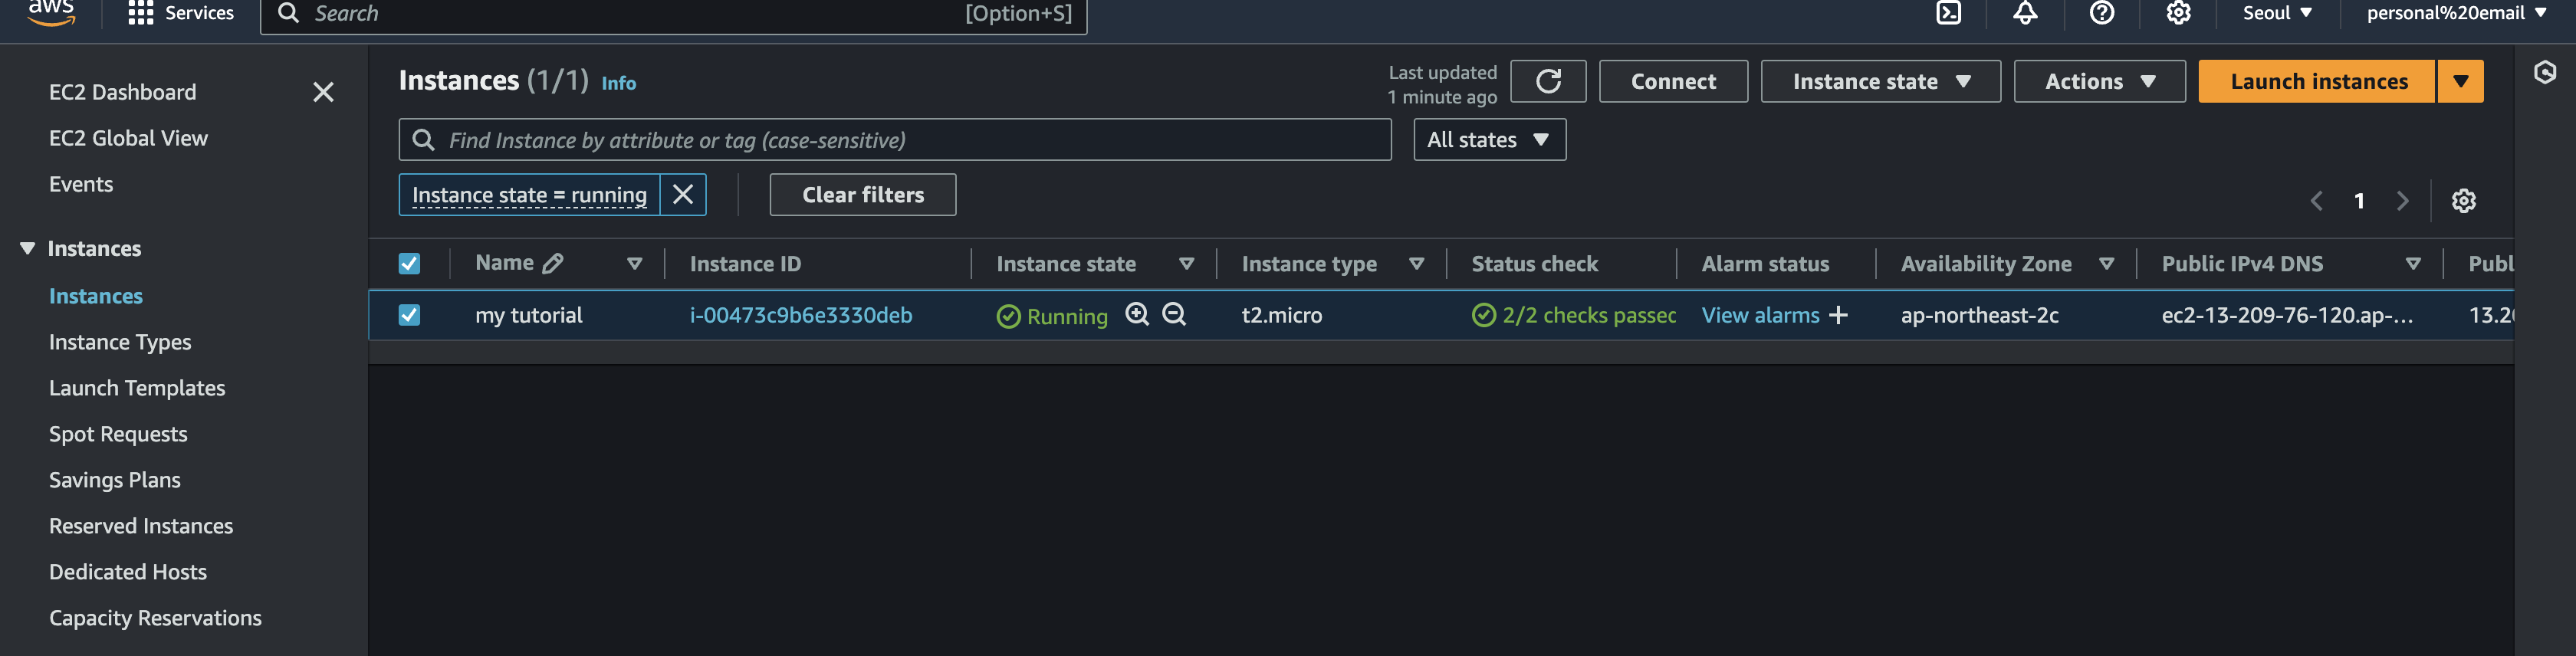Sort by Availability Zone column arrow

[x=2106, y=264]
